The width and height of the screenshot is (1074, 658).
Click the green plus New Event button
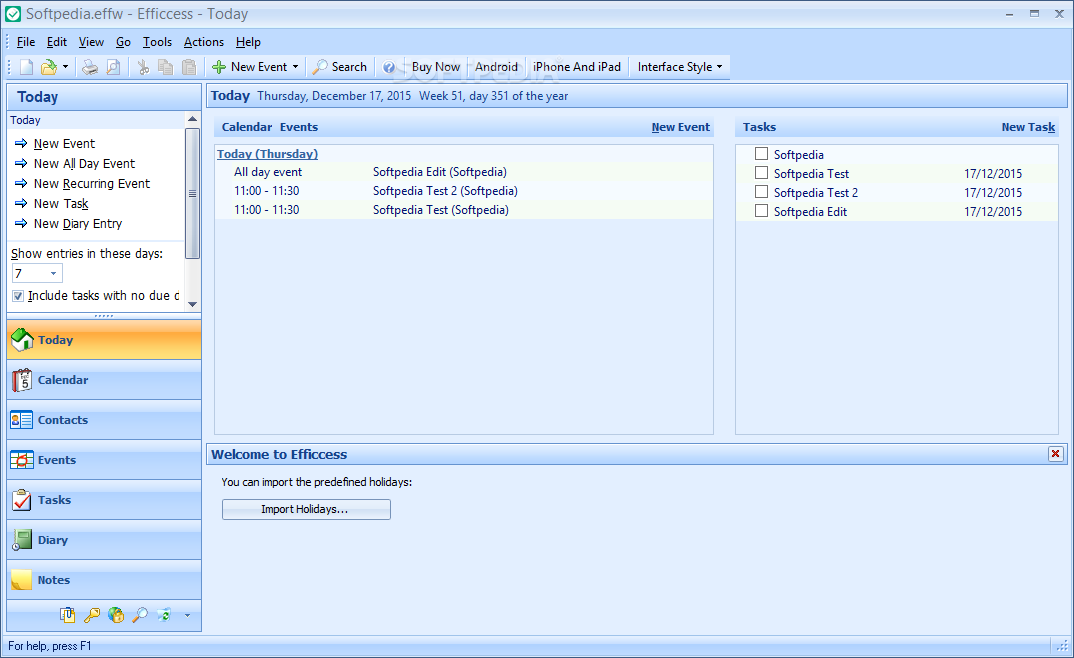click(x=249, y=67)
